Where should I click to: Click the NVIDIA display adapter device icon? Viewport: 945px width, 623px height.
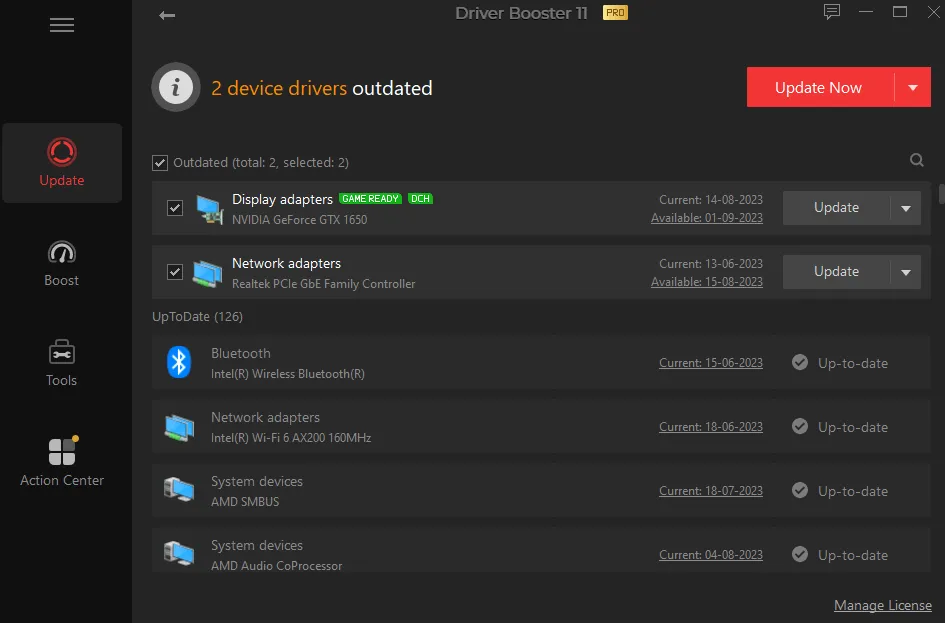209,207
